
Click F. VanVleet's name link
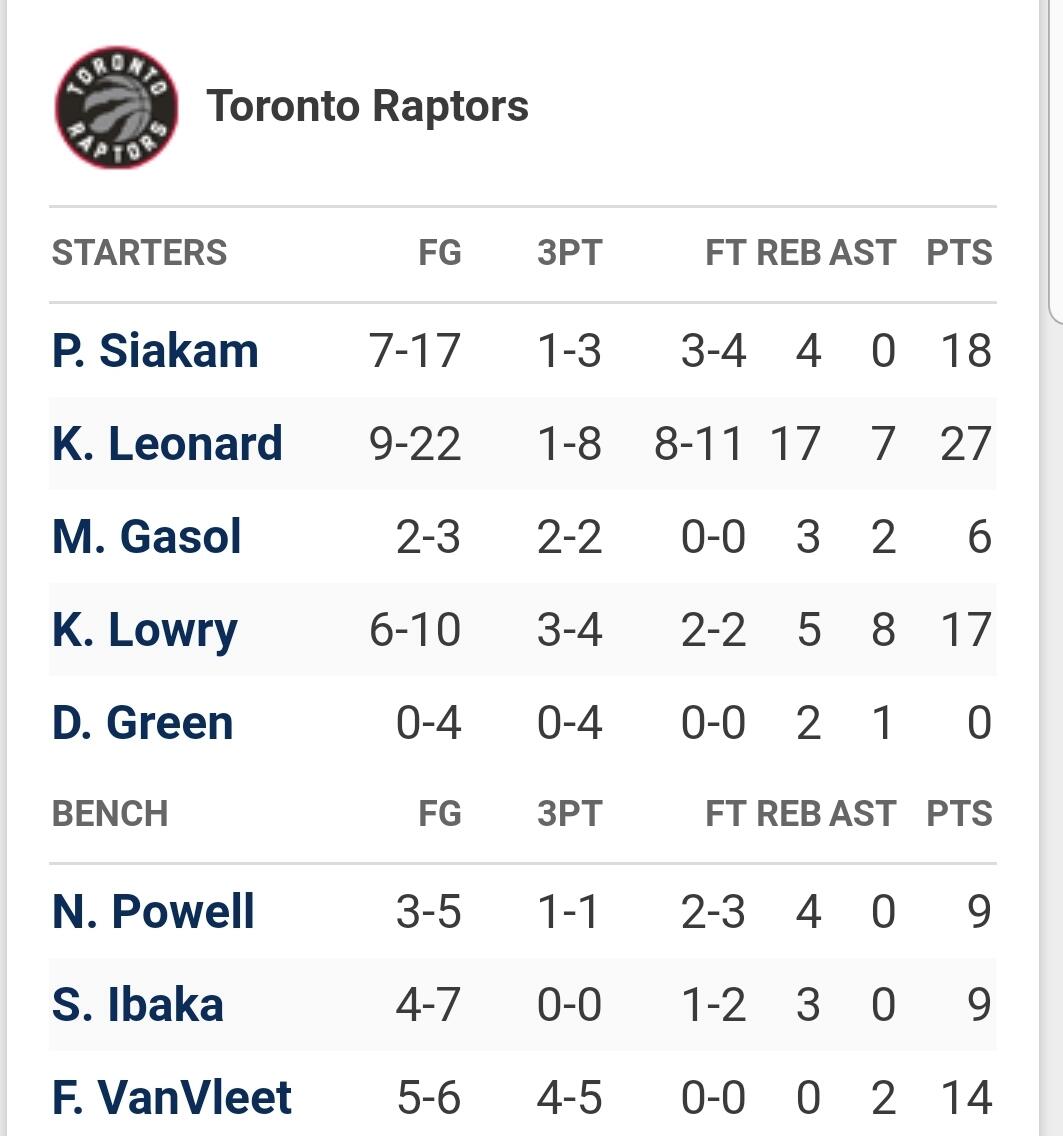[172, 1098]
